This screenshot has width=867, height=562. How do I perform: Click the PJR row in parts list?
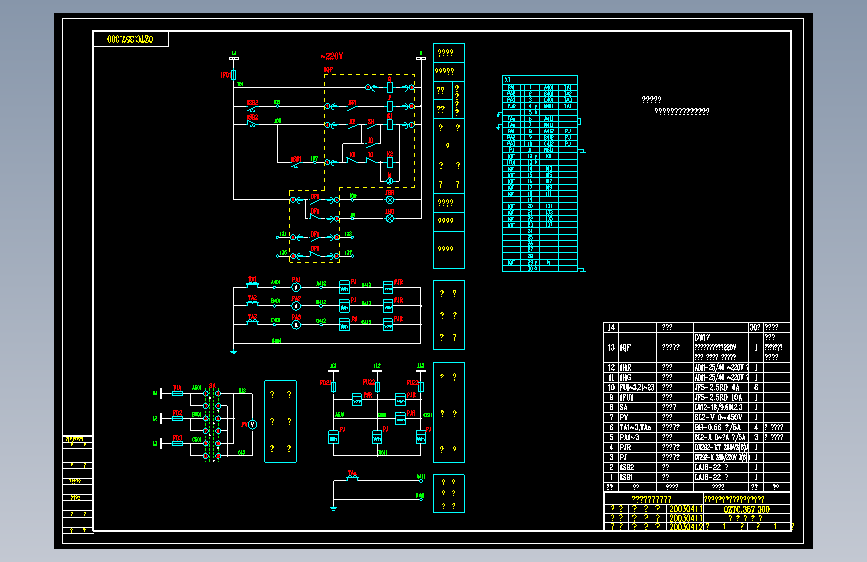coord(697,447)
